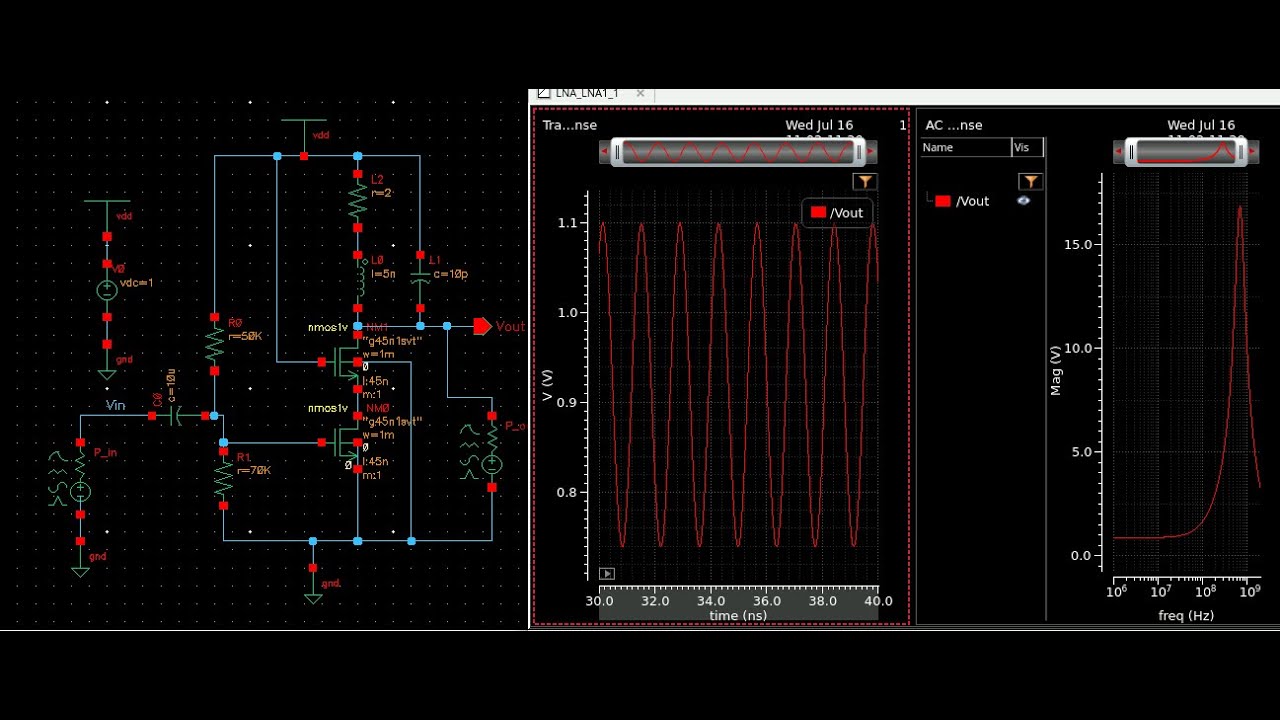Click the V (V) y-axis label
Screen dimensions: 1280x720
coord(546,387)
